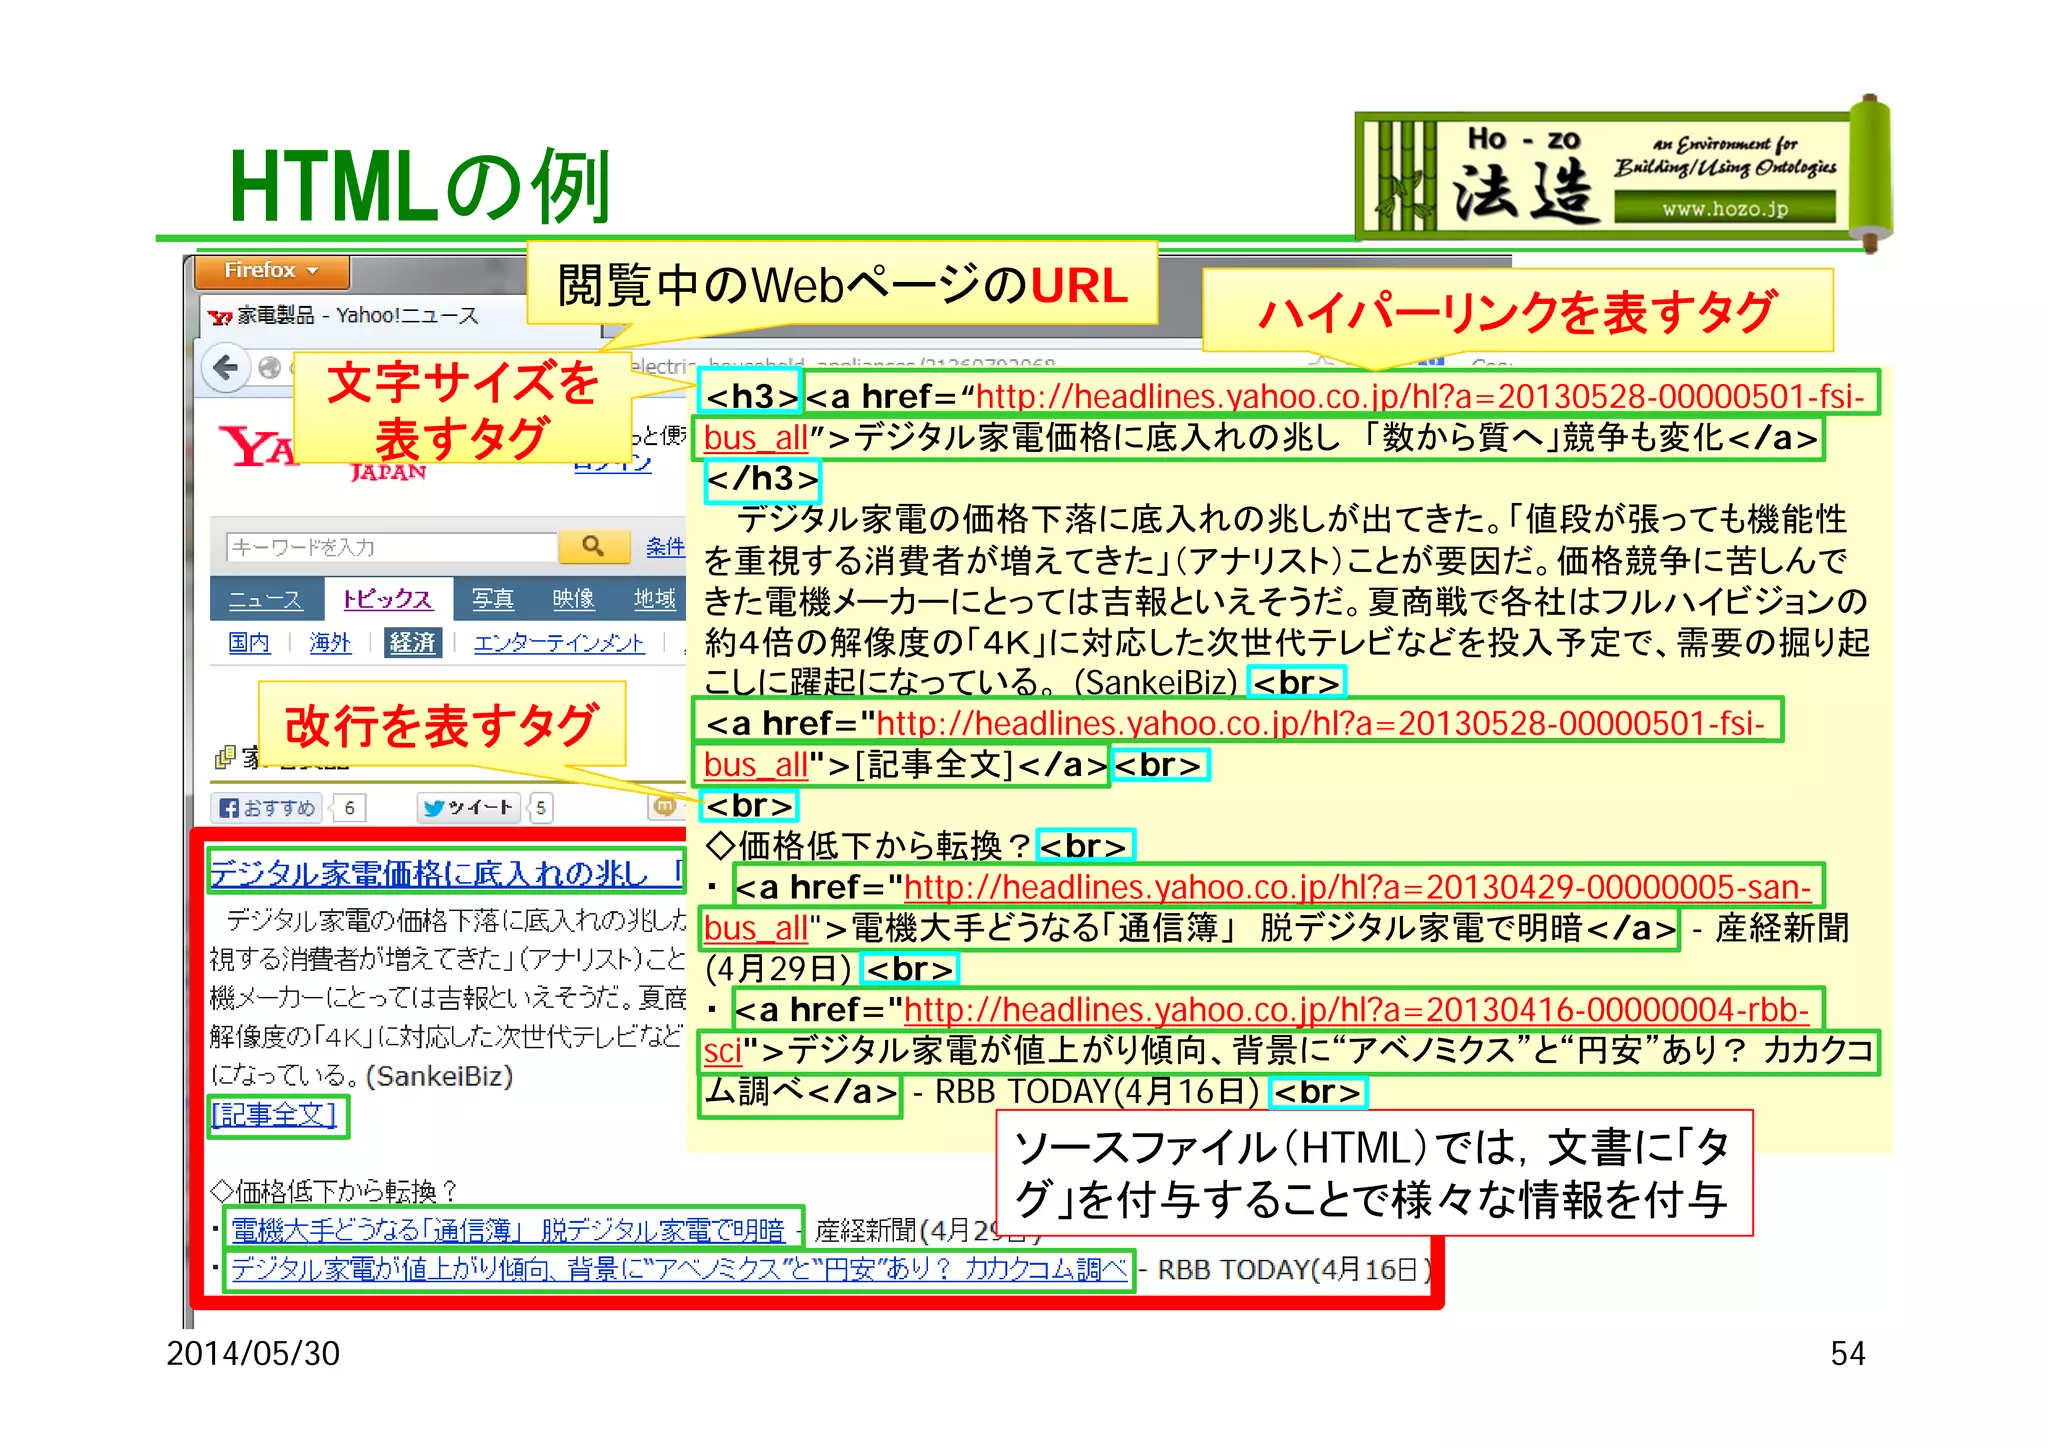2048x1448 pixels.
Task: Click the Twitter ツイート button
Action: 470,808
